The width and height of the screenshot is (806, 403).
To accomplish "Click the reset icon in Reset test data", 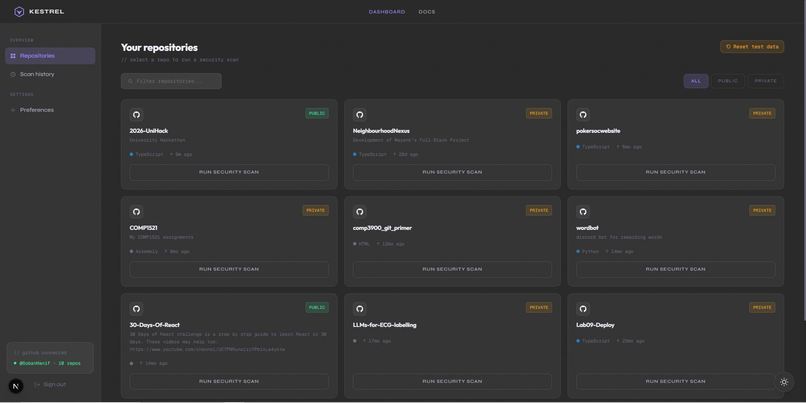I will (728, 47).
